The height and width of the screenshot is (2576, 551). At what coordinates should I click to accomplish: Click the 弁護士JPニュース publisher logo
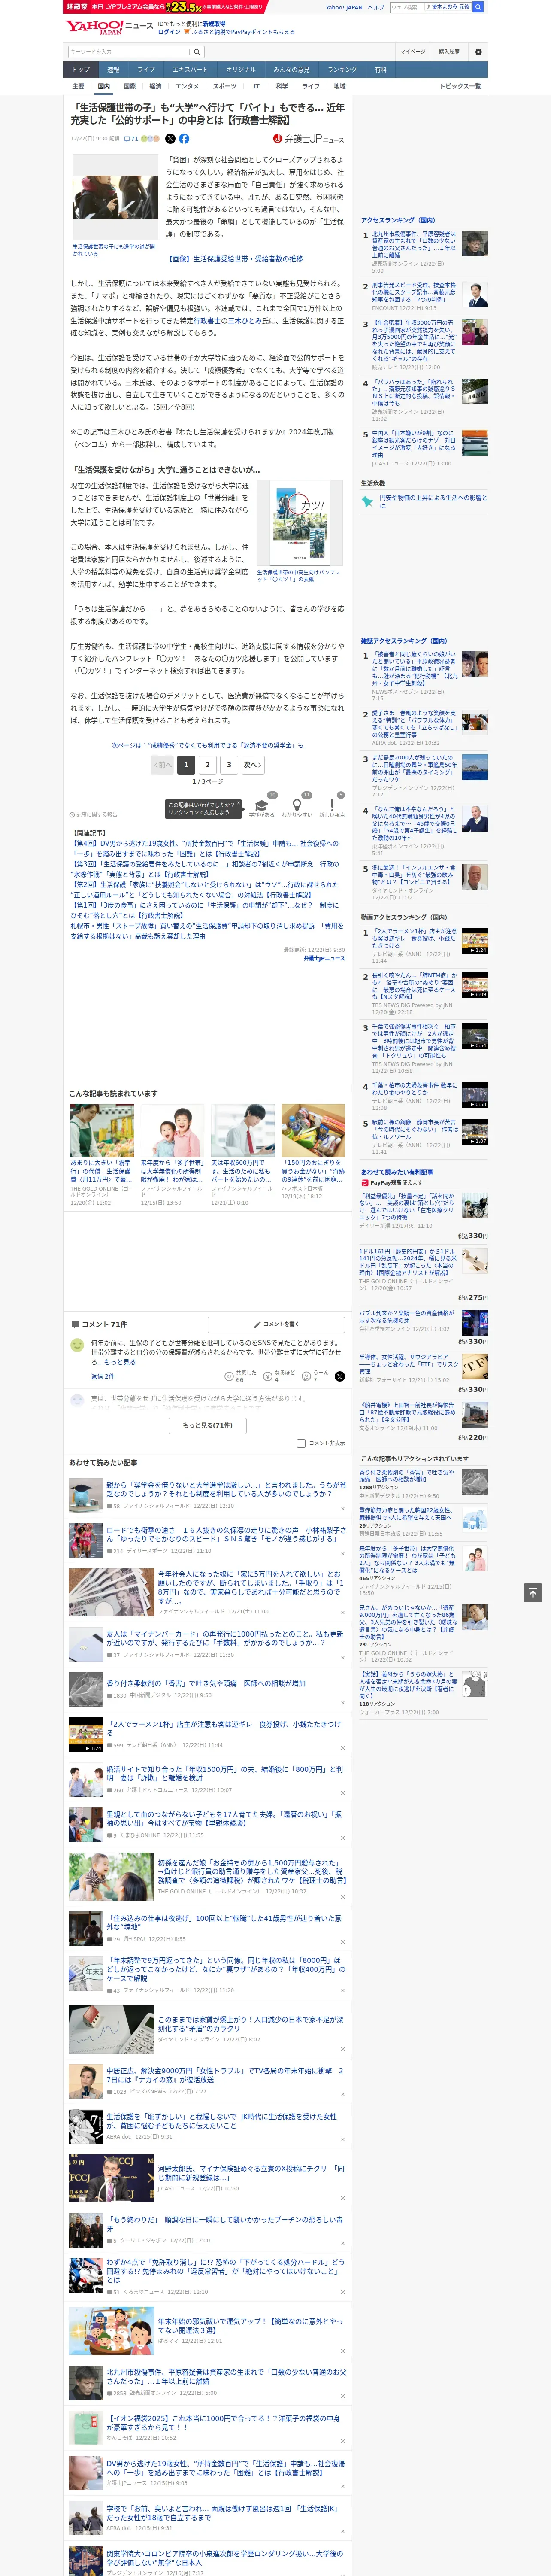(310, 139)
